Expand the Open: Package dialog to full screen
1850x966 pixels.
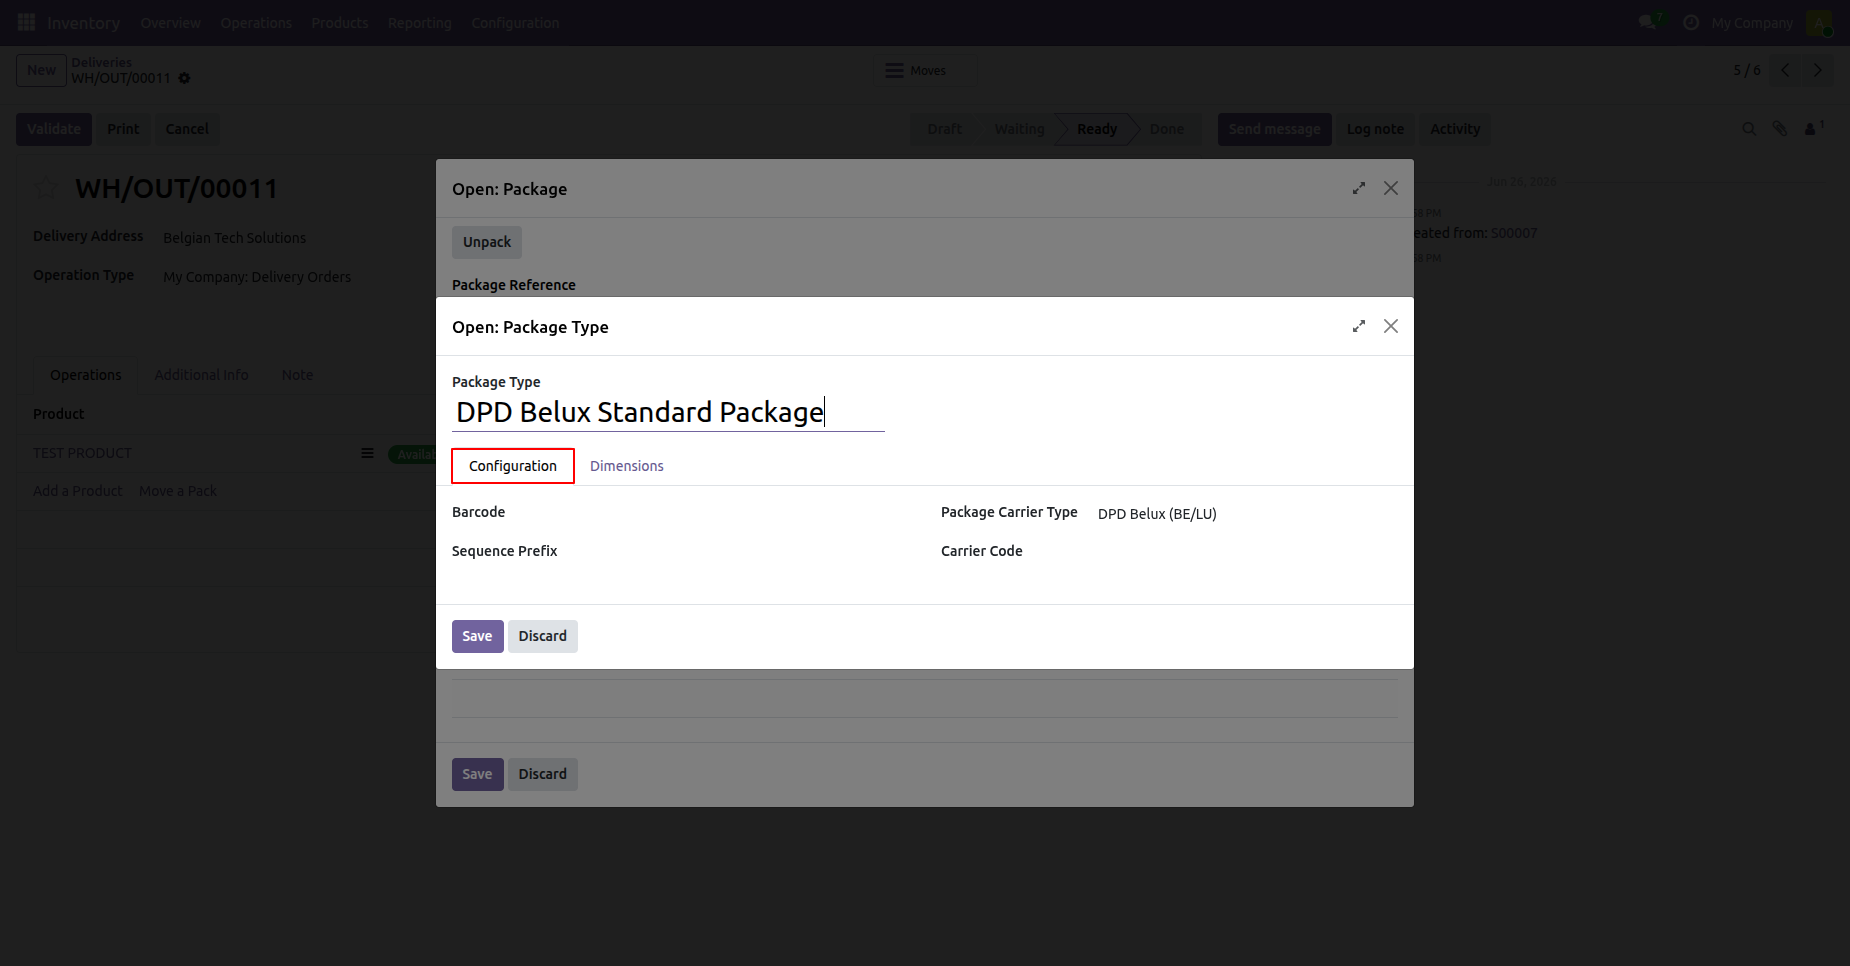tap(1359, 188)
